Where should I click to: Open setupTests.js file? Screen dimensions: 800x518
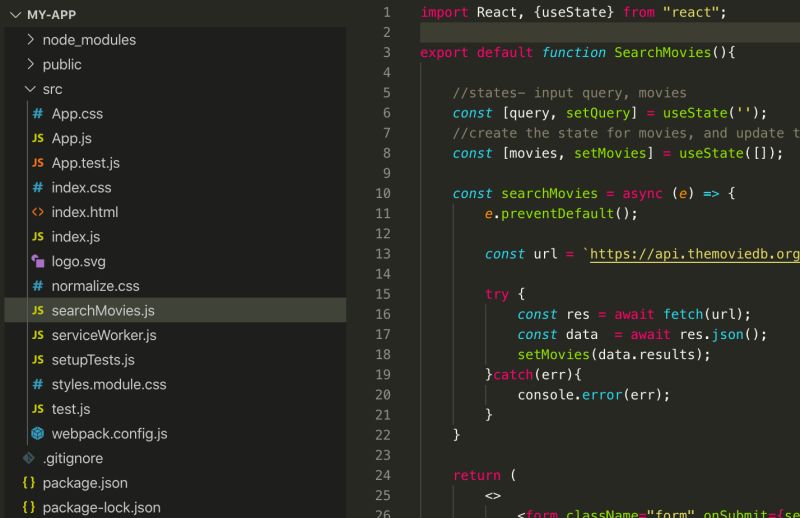click(93, 360)
